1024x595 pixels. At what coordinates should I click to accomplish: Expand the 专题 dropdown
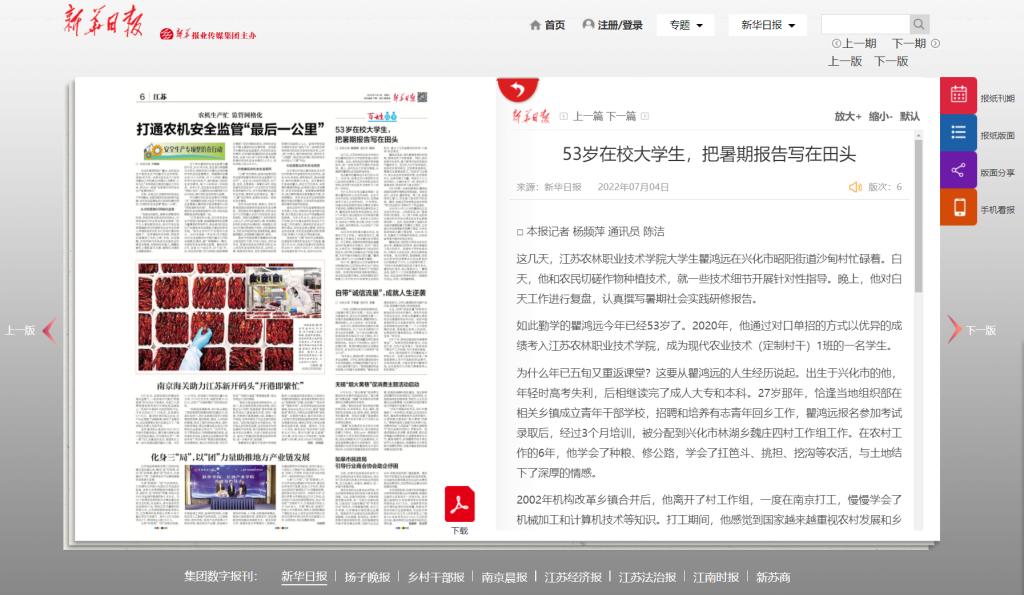[685, 25]
